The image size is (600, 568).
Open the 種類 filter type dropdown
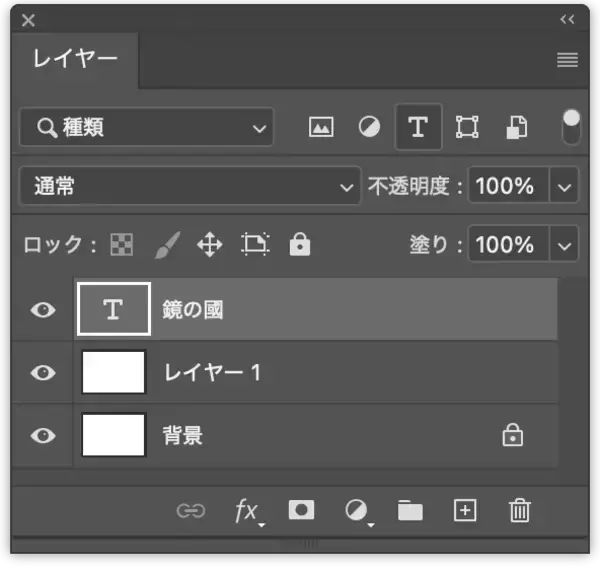(x=147, y=127)
